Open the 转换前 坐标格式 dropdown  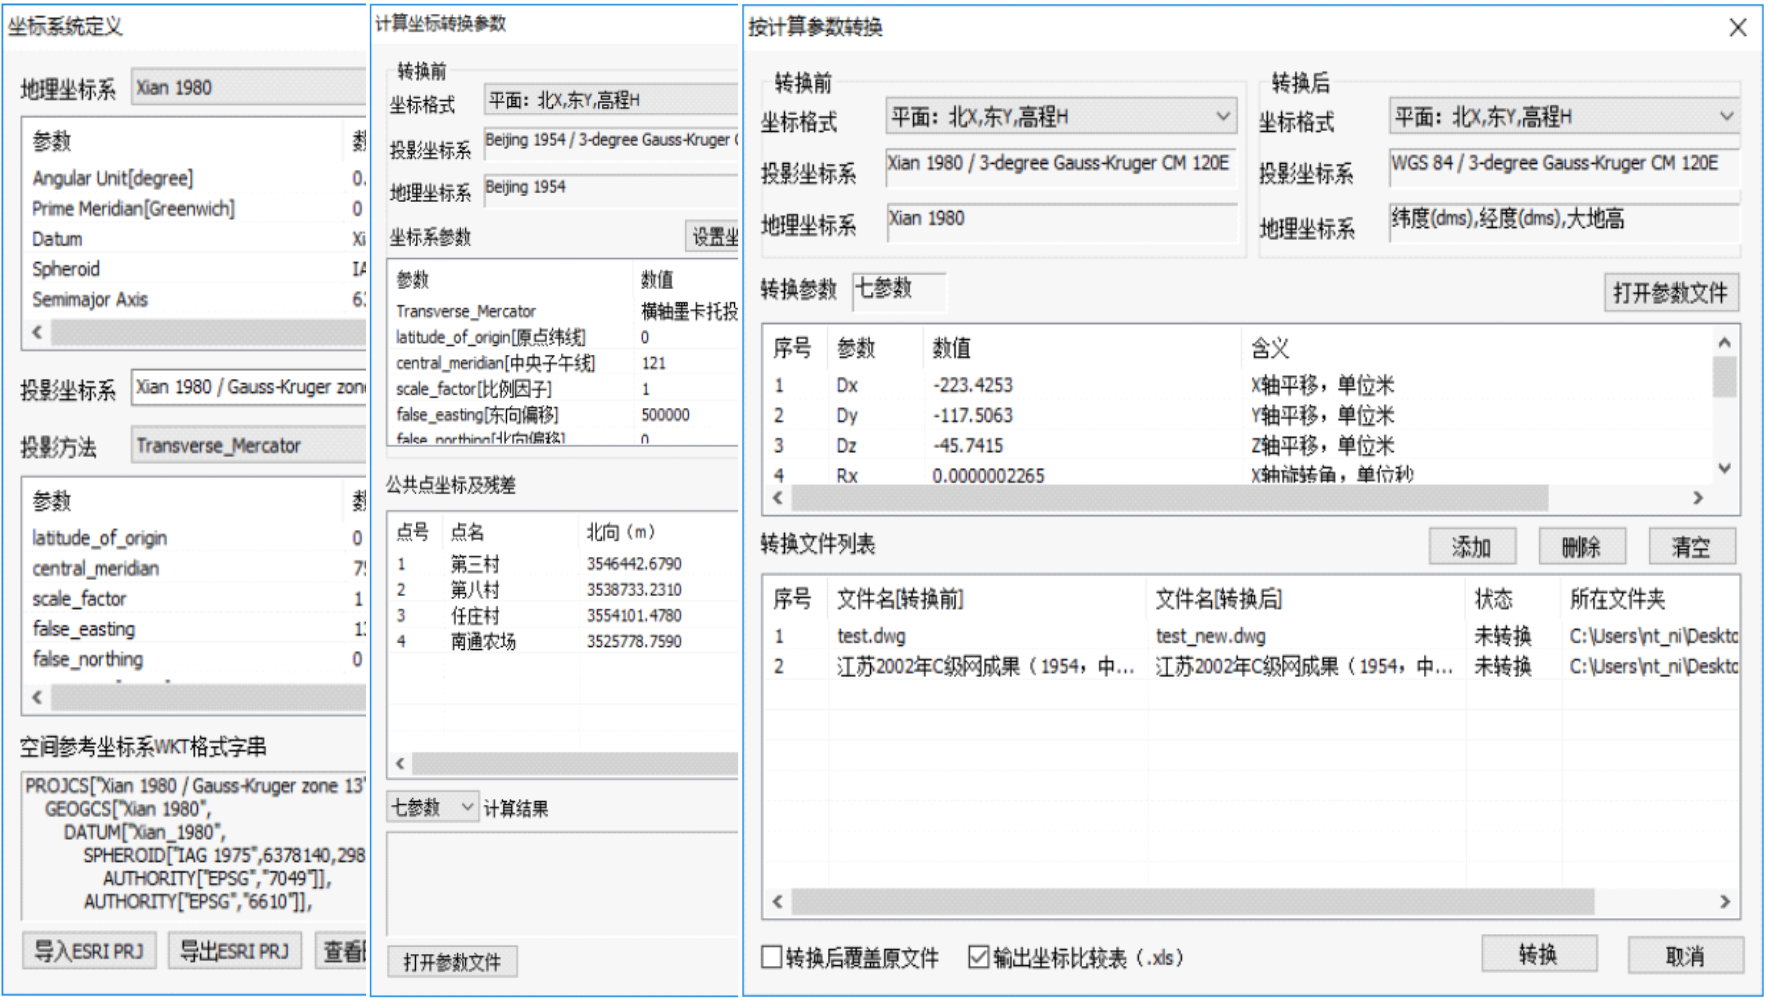[1222, 117]
